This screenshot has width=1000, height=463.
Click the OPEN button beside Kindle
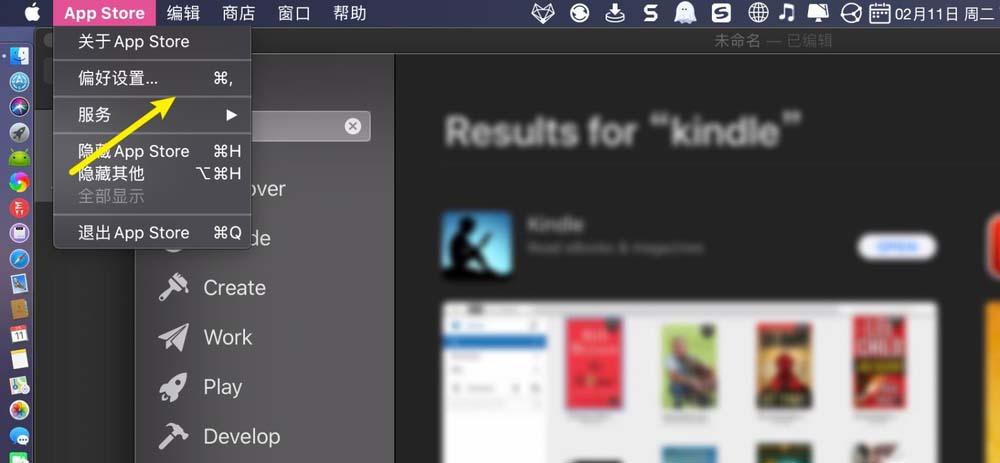click(x=897, y=247)
